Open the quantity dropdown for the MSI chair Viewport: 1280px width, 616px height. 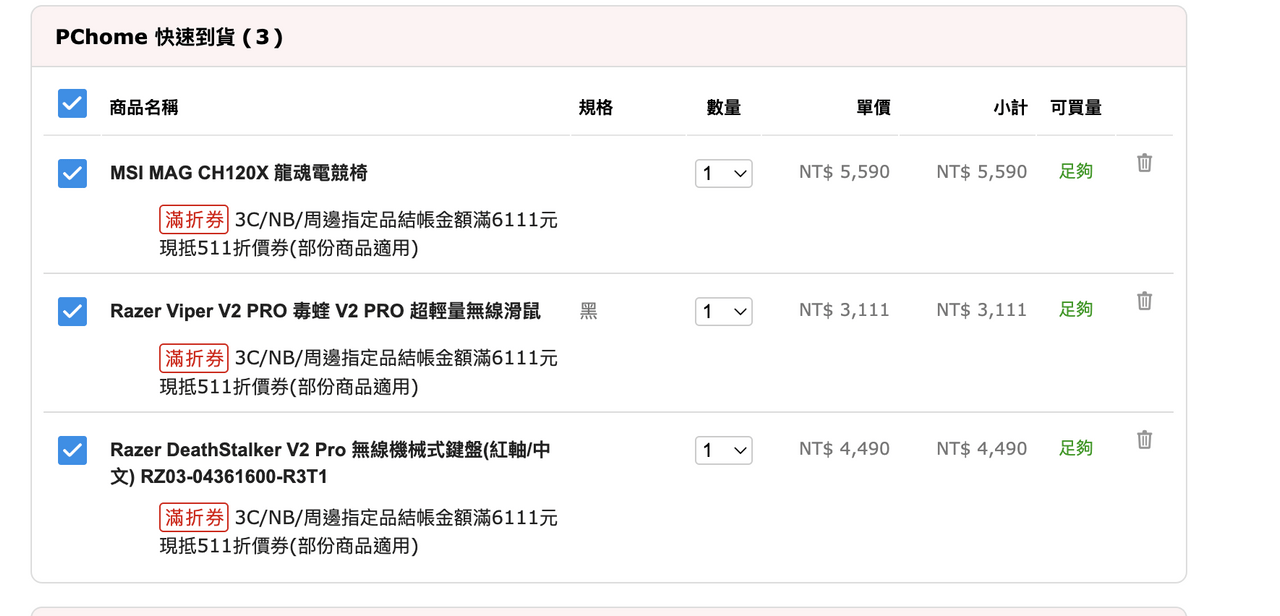(x=723, y=173)
